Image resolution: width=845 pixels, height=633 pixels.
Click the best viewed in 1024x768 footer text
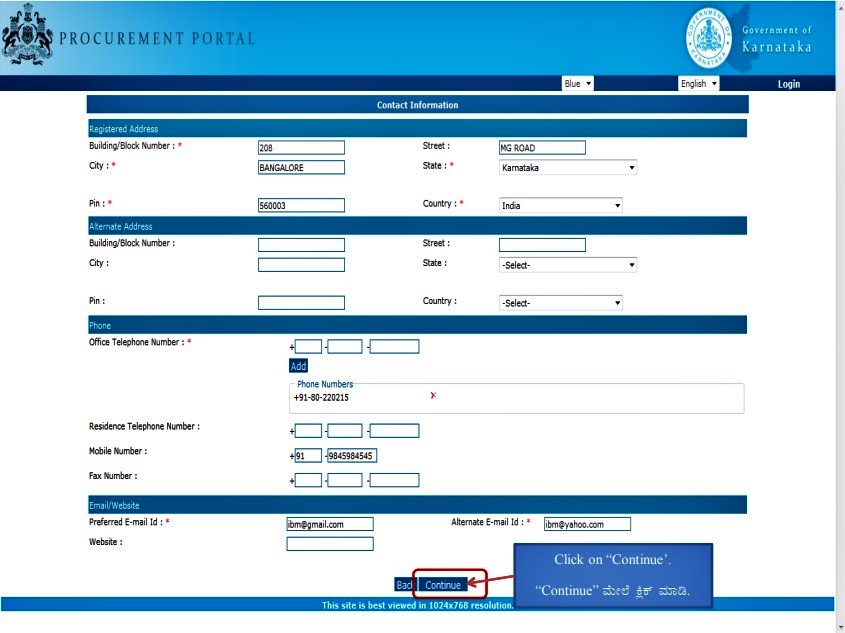pos(418,605)
